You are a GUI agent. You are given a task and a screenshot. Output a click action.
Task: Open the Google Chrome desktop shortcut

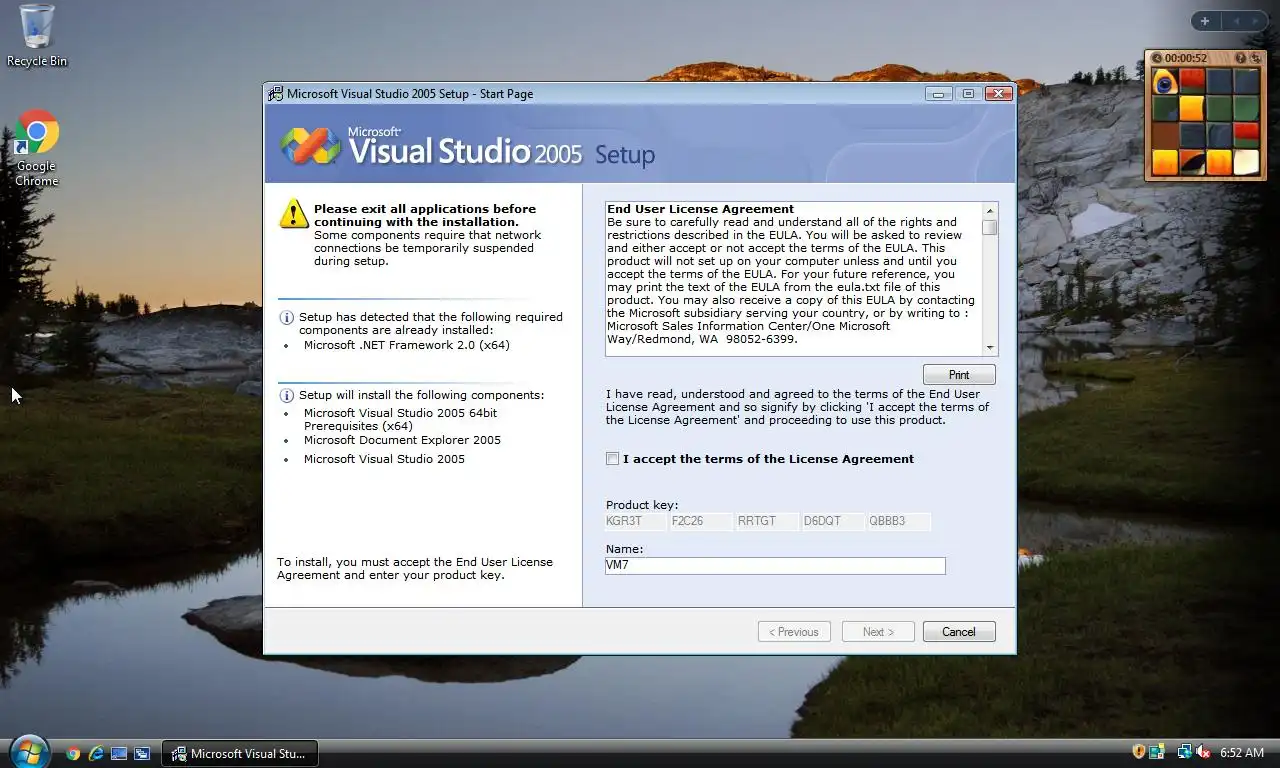pyautogui.click(x=36, y=148)
